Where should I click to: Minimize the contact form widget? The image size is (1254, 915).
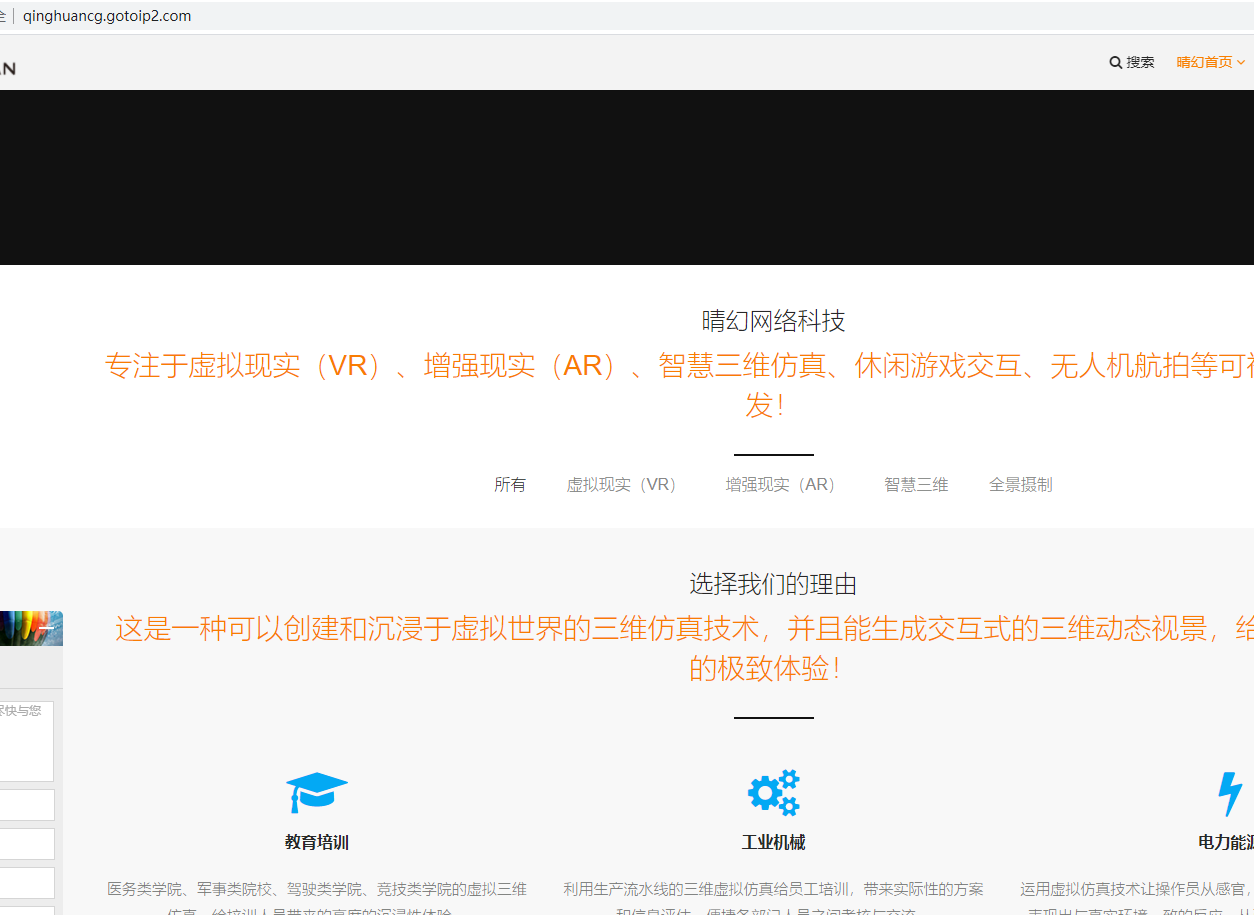coord(47,629)
